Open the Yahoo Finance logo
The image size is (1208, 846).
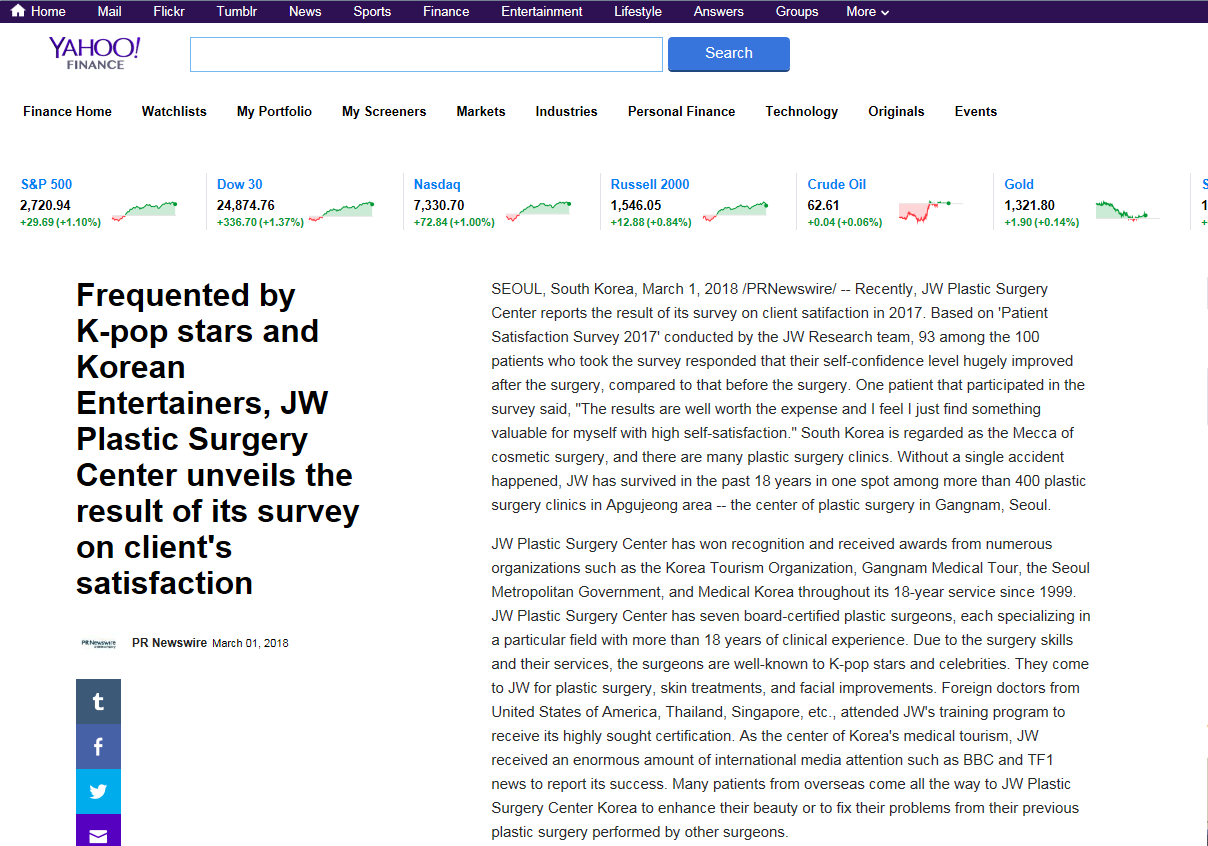[x=95, y=53]
